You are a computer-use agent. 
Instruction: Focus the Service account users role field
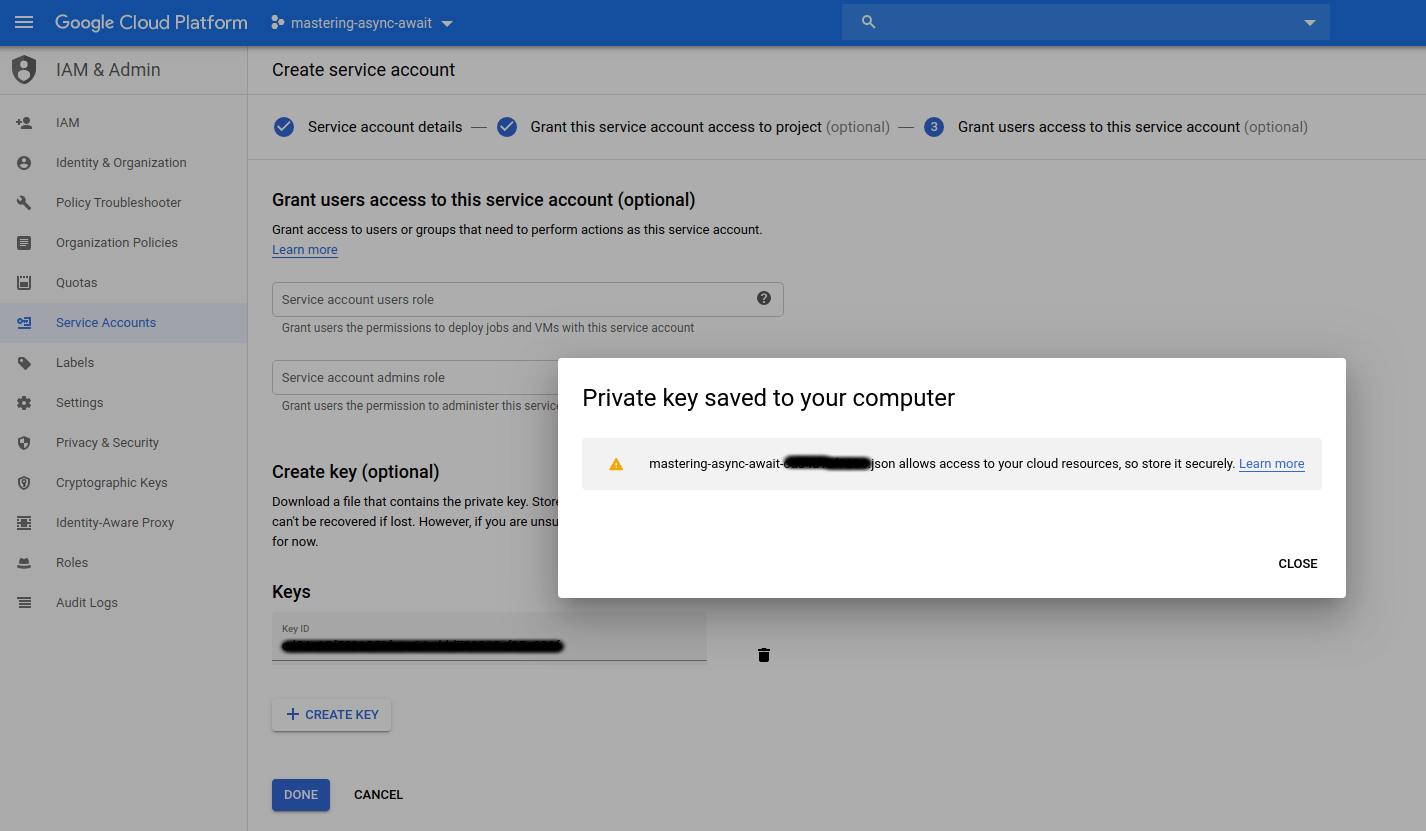pos(527,299)
